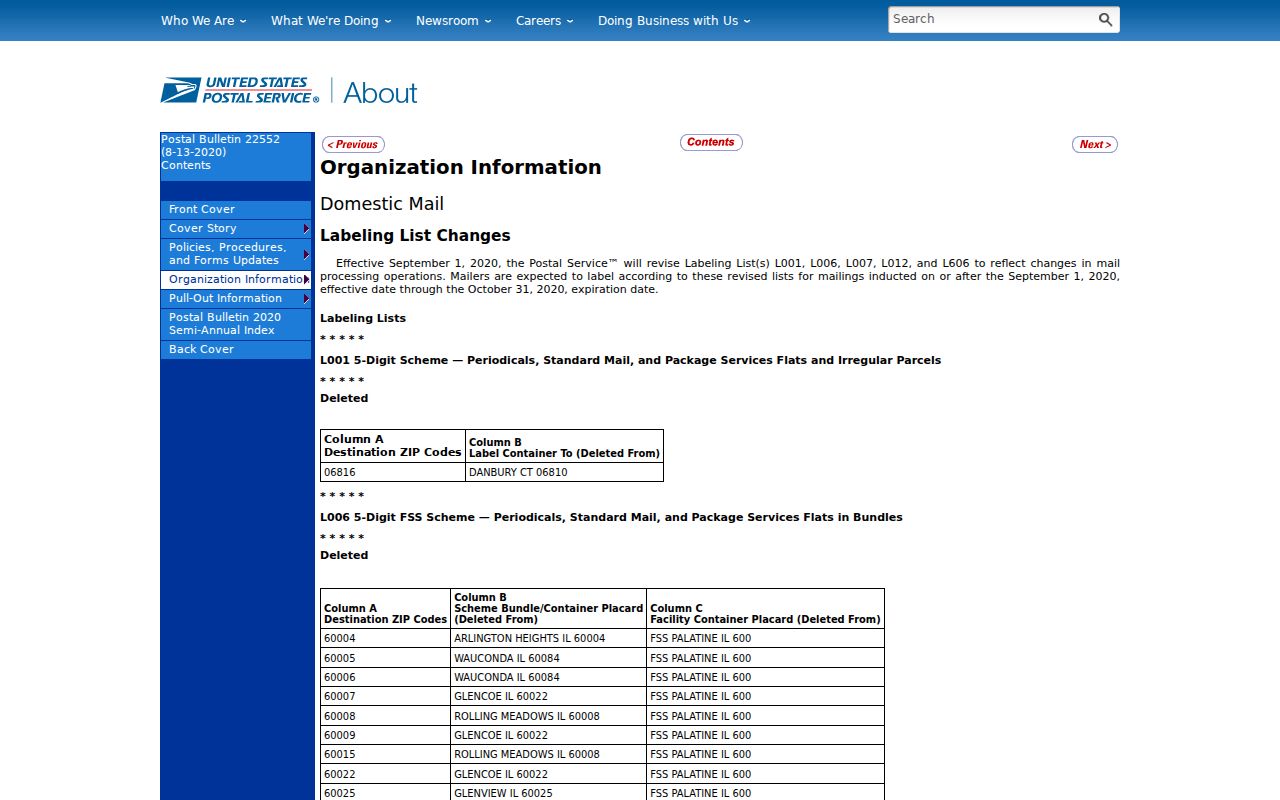Image resolution: width=1280 pixels, height=800 pixels.
Task: Click the 60007 ZIP code cell
Action: [385, 696]
